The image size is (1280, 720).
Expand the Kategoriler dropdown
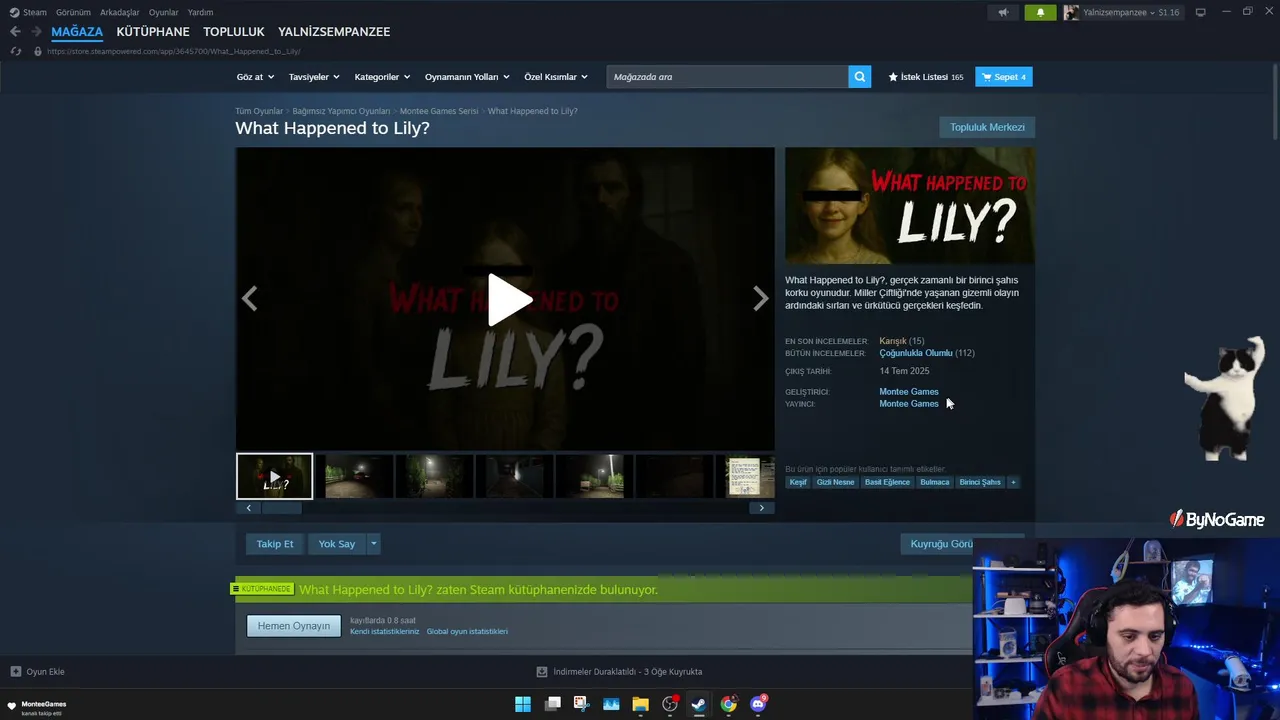(382, 77)
